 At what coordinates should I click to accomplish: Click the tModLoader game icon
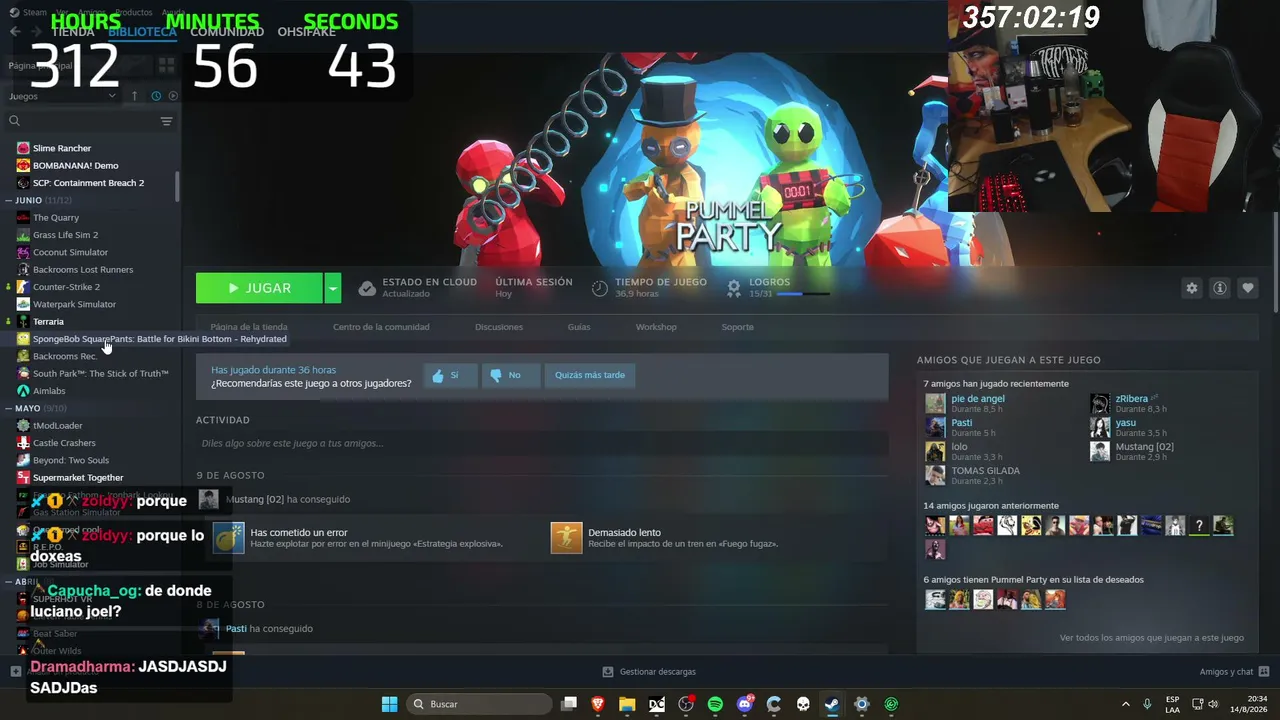click(23, 425)
